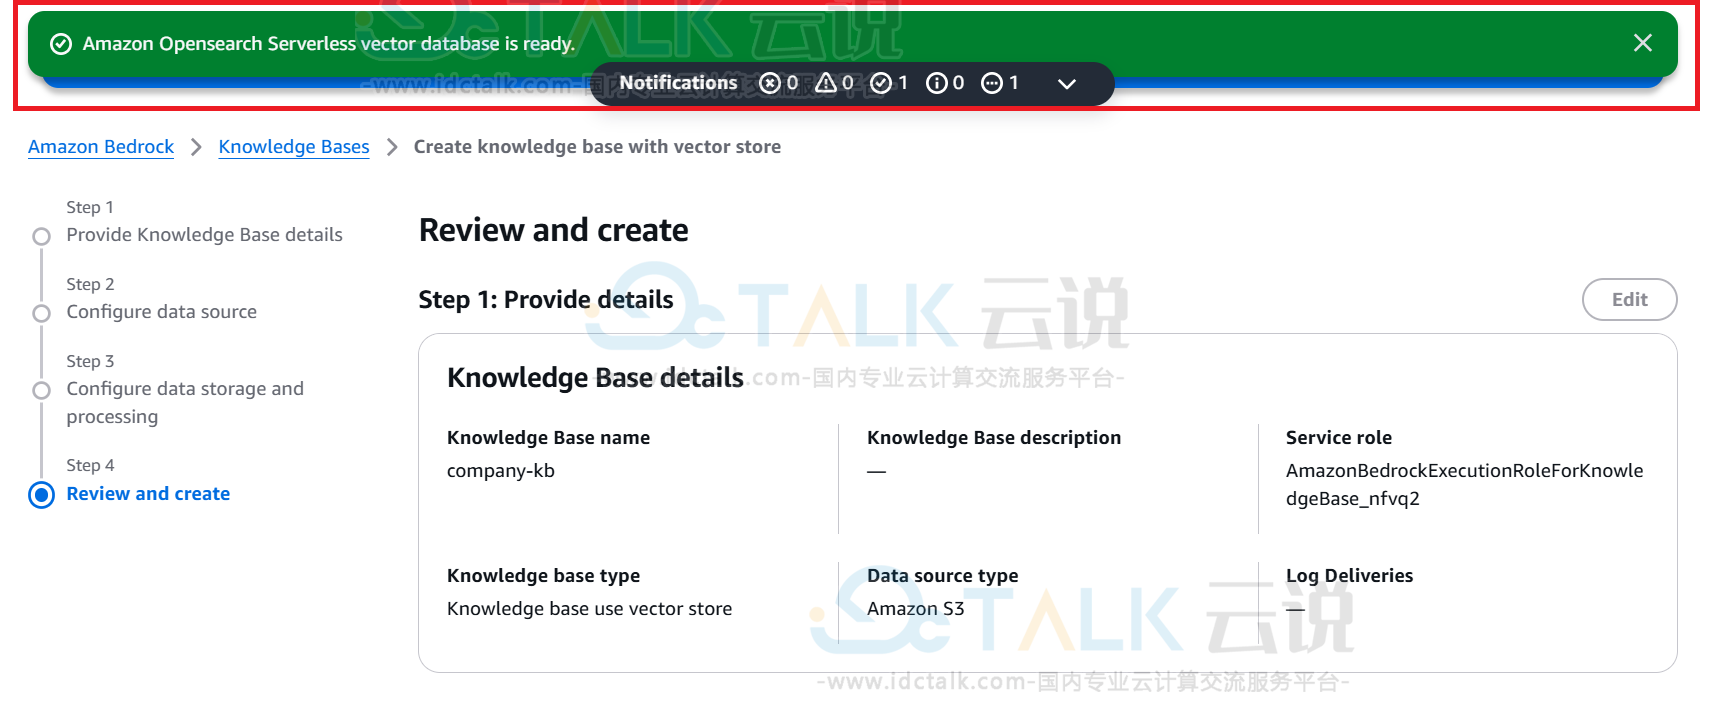This screenshot has height=705, width=1711.
Task: Click the info count icon in Notifications
Action: (x=937, y=83)
